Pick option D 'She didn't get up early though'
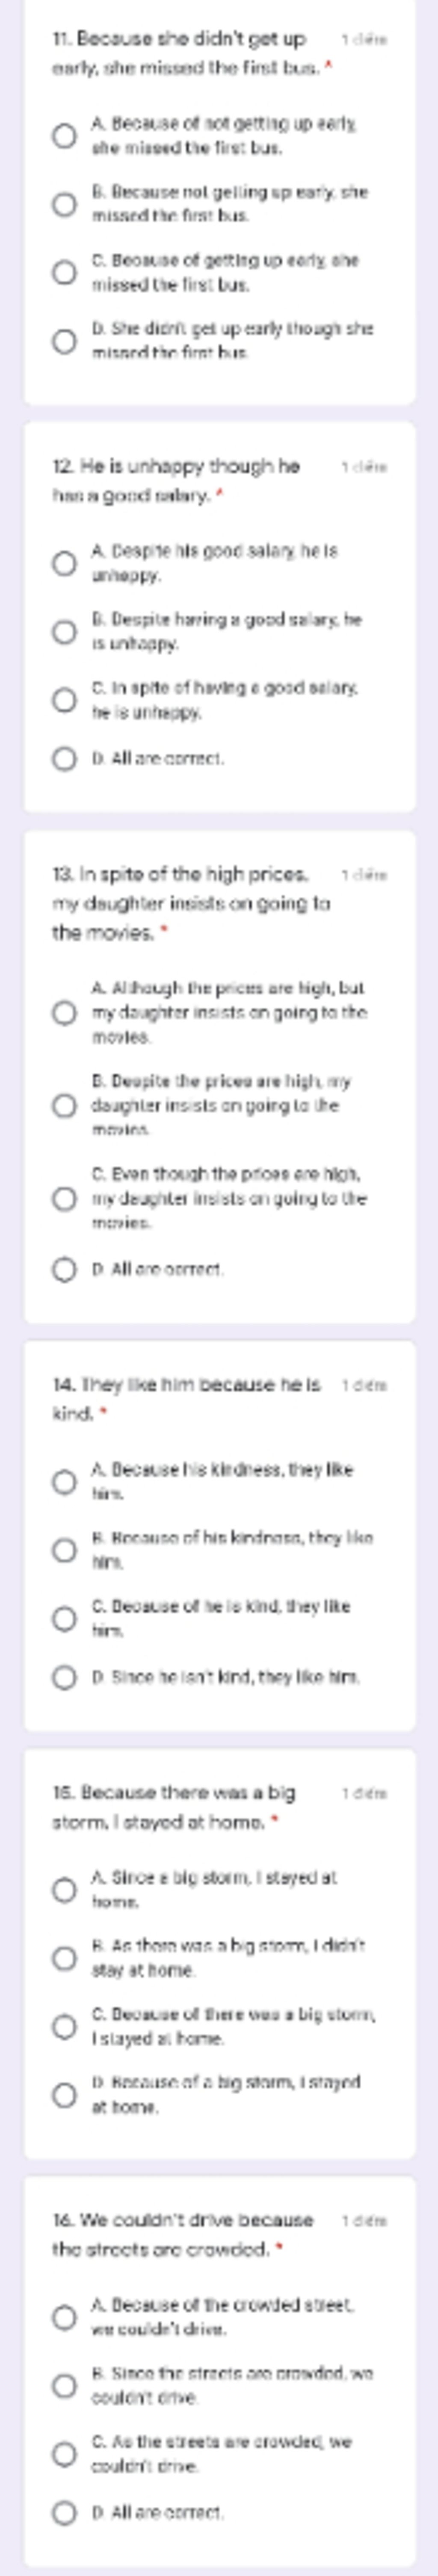438x2576 pixels. click(x=64, y=341)
